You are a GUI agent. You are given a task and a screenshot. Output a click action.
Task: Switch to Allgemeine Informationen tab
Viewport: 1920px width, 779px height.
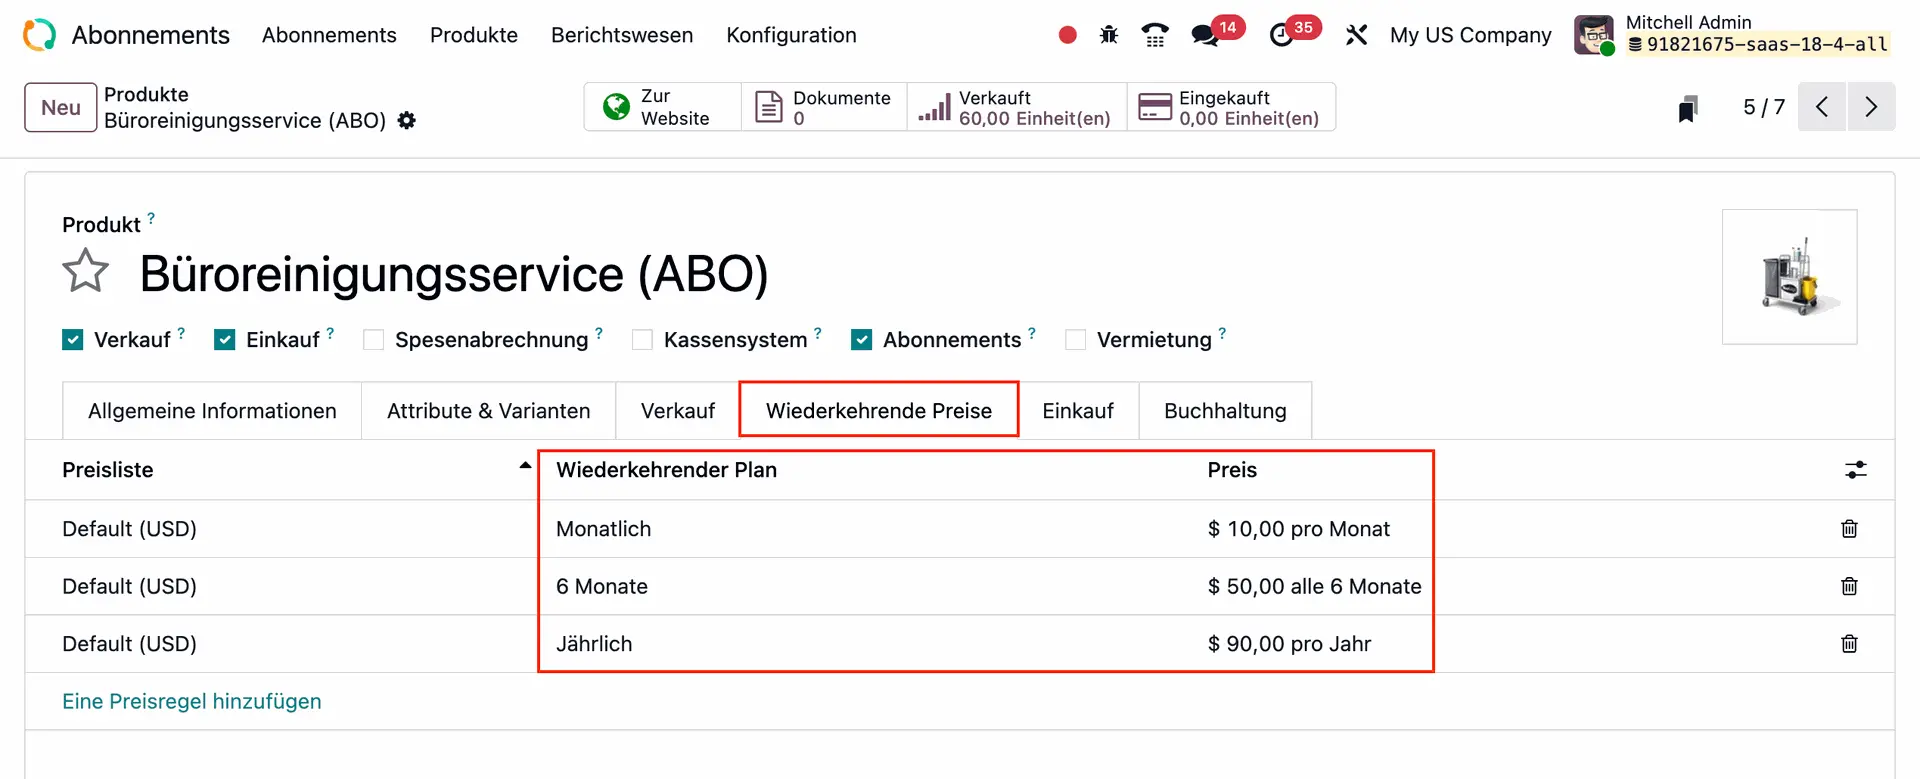(212, 411)
